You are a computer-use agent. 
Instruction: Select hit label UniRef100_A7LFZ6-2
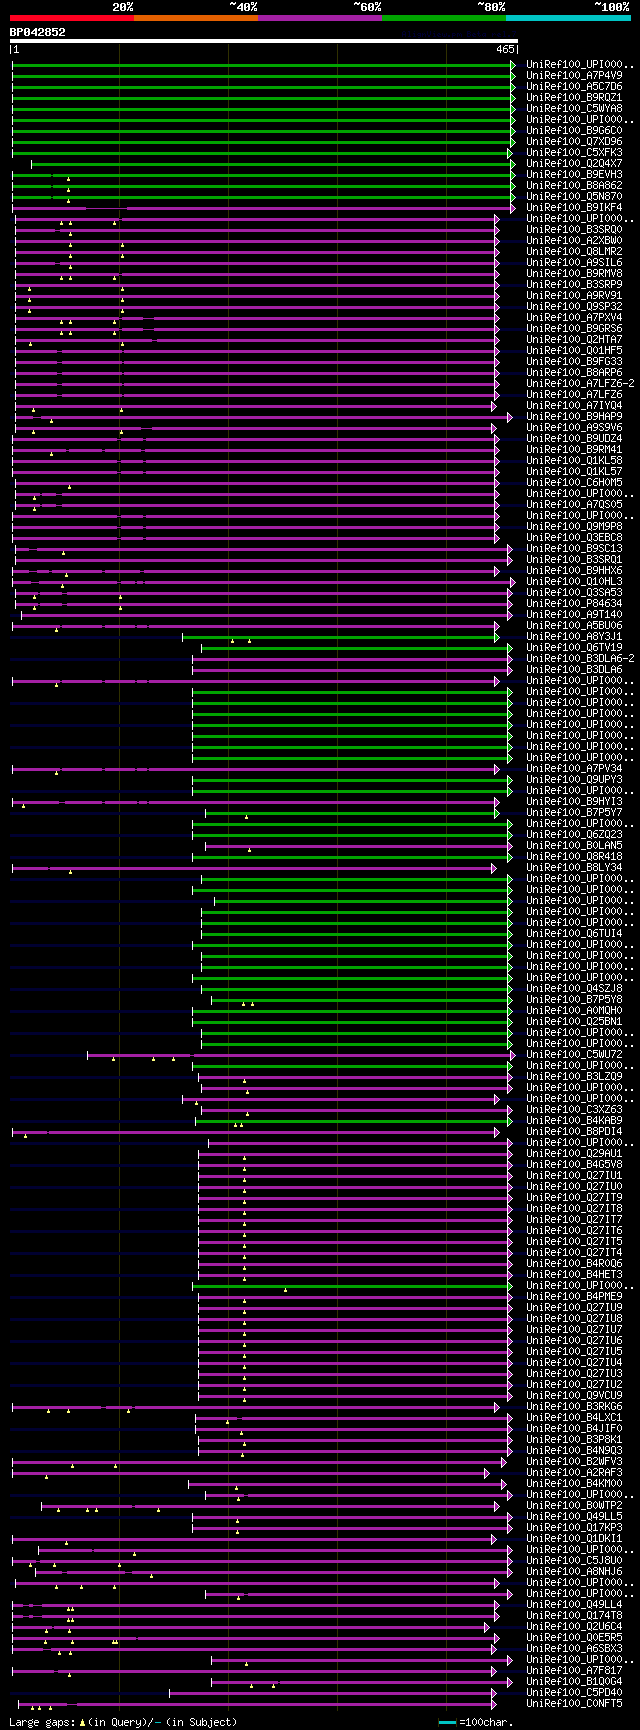point(580,383)
